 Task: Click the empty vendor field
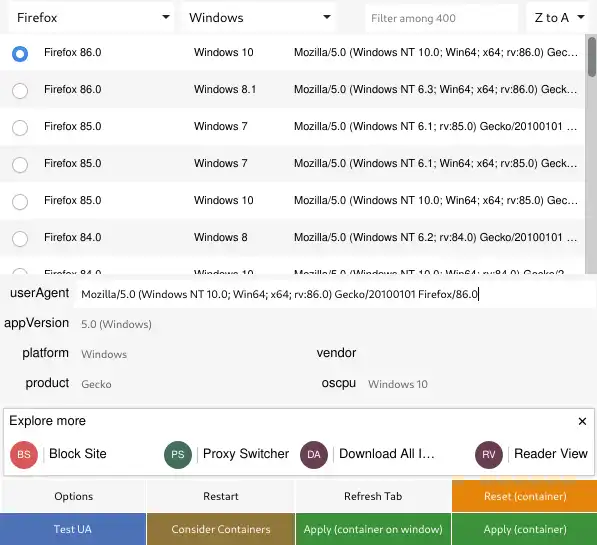tap(478, 354)
